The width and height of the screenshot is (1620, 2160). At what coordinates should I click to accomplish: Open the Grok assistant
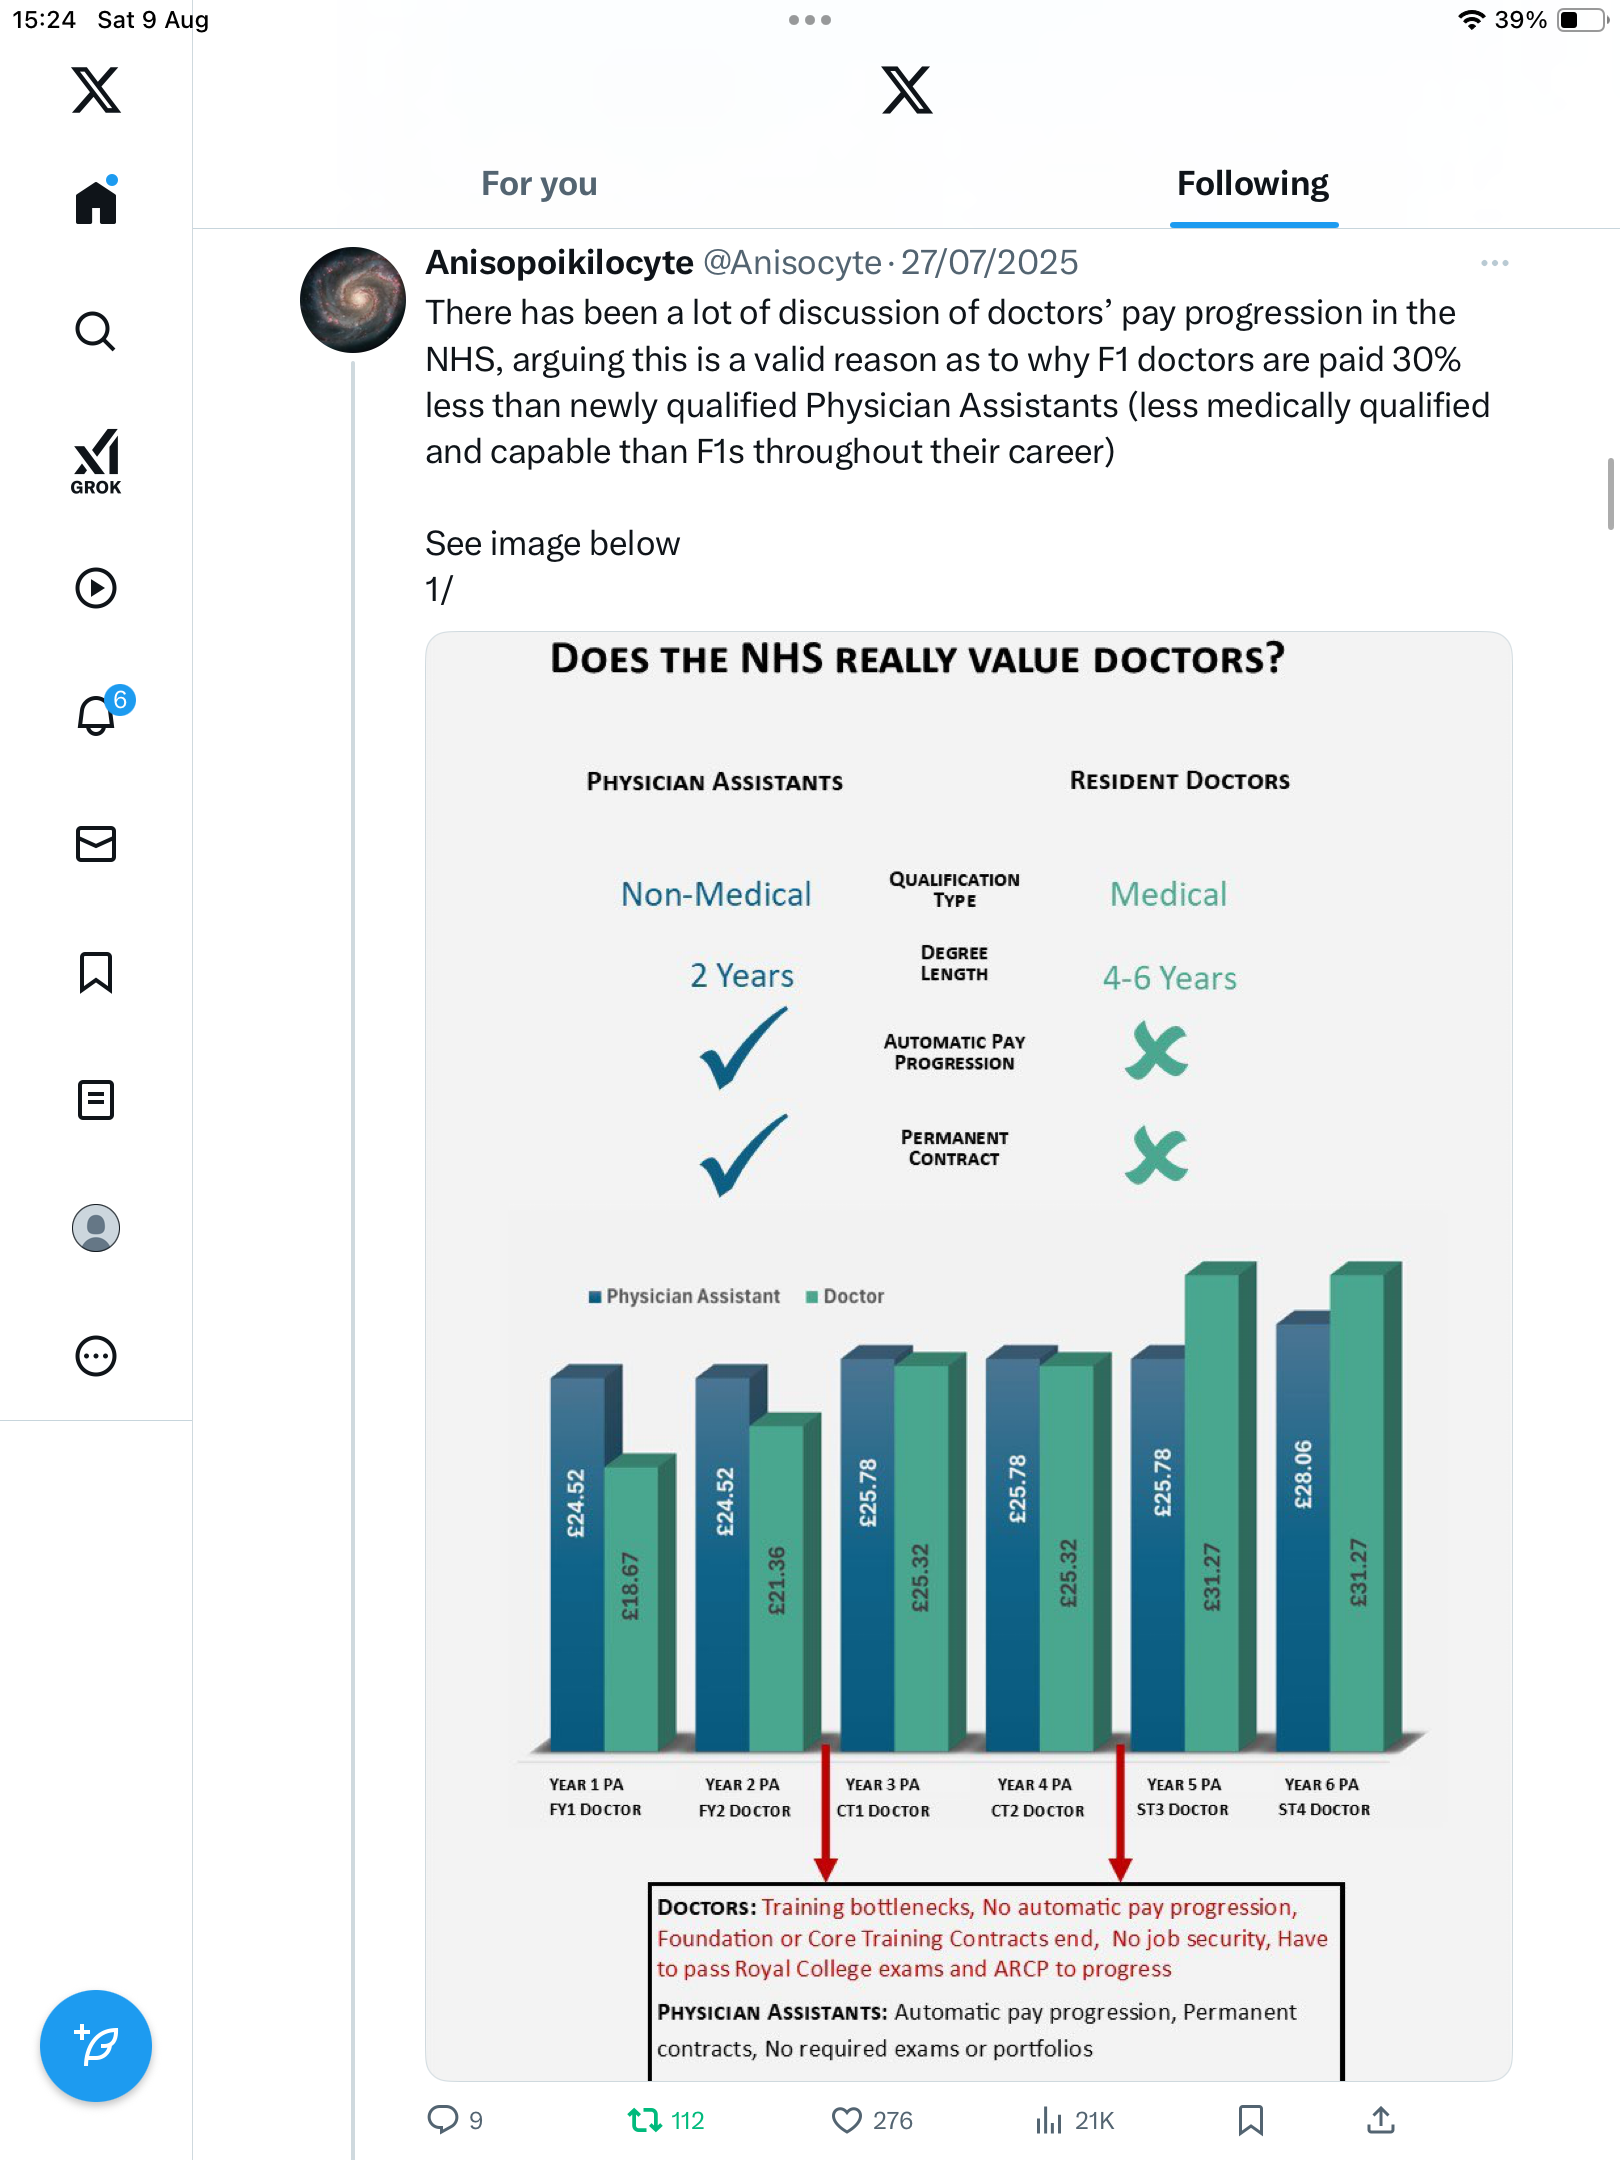[96, 461]
